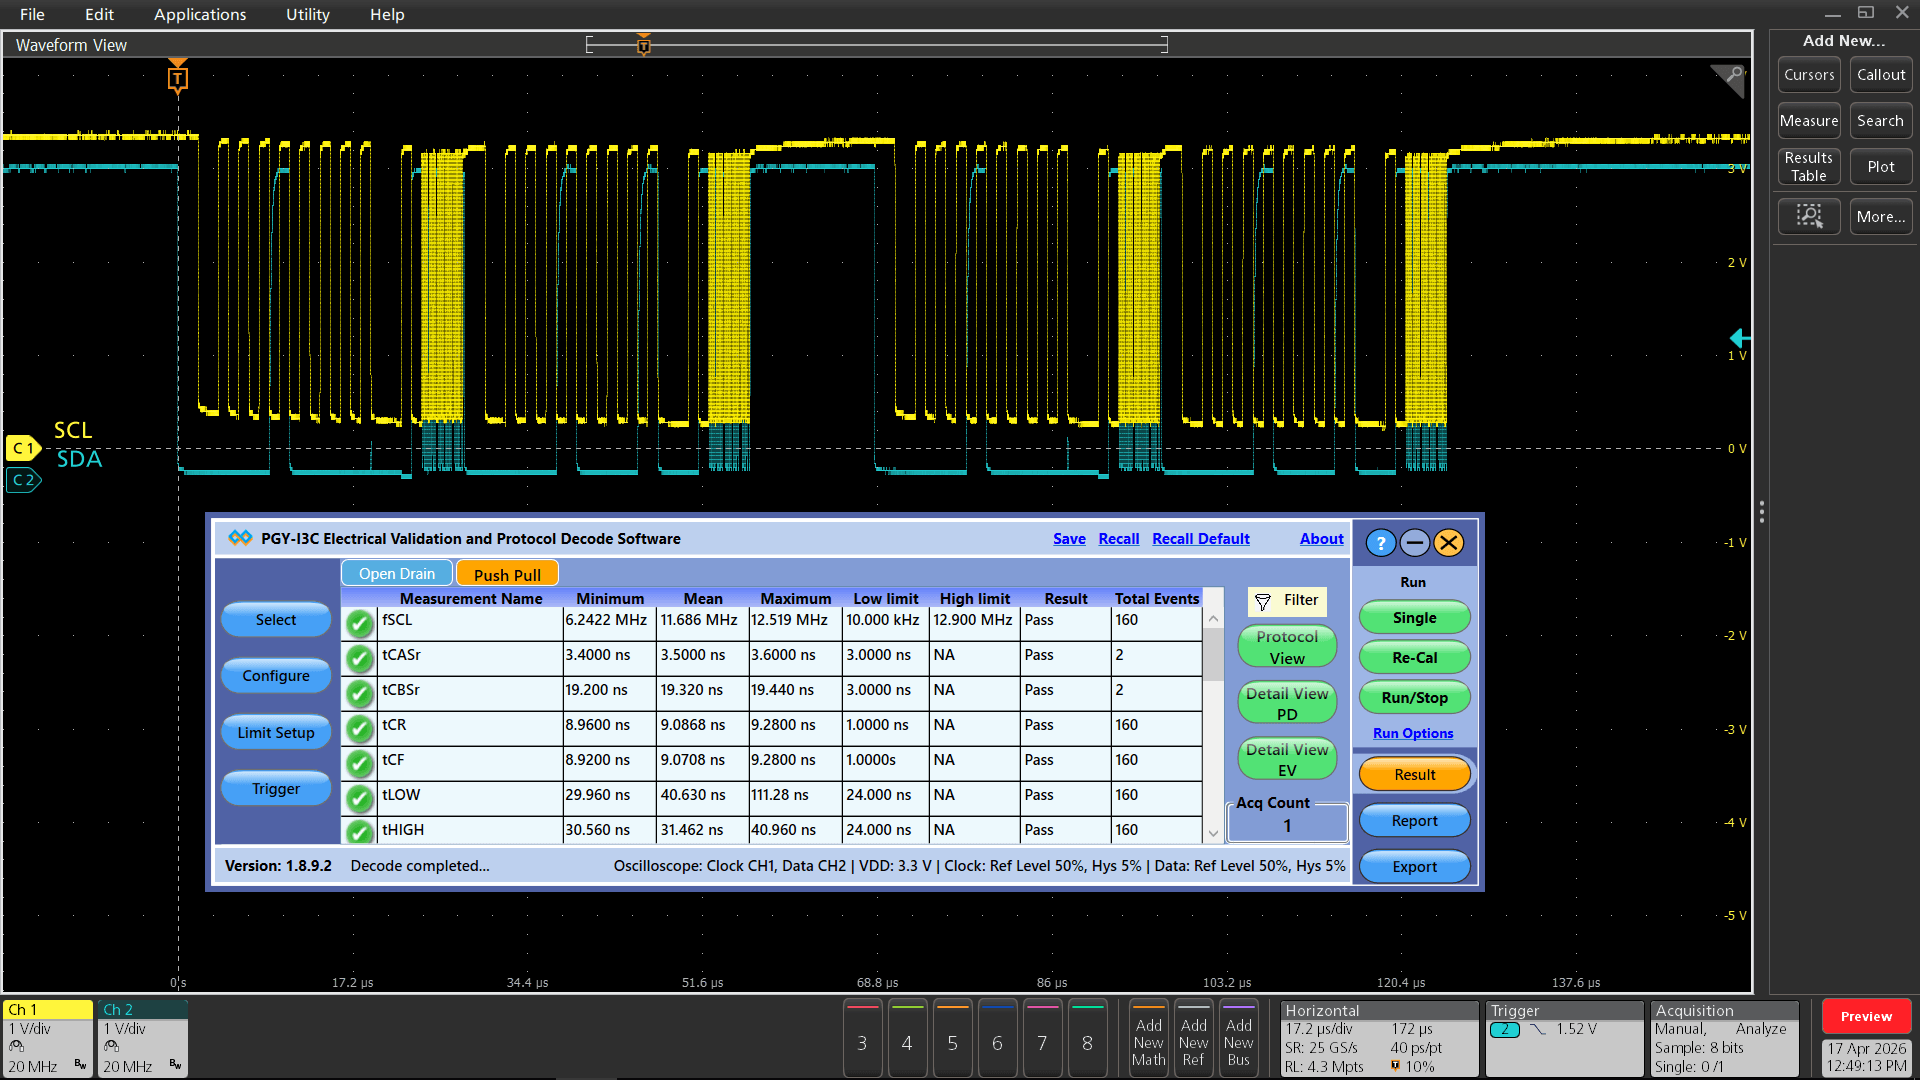Click the C2 SDA channel handle
The image size is (1920, 1080).
click(22, 480)
